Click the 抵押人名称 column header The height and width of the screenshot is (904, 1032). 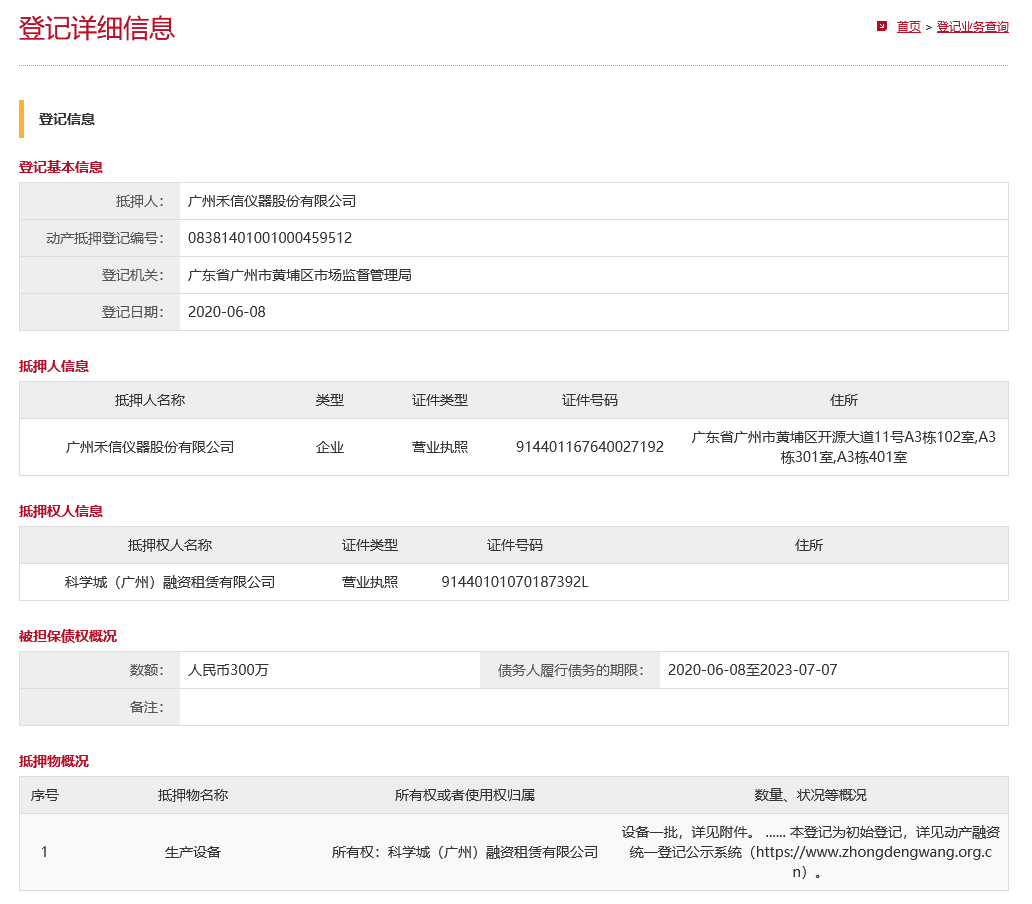(150, 400)
